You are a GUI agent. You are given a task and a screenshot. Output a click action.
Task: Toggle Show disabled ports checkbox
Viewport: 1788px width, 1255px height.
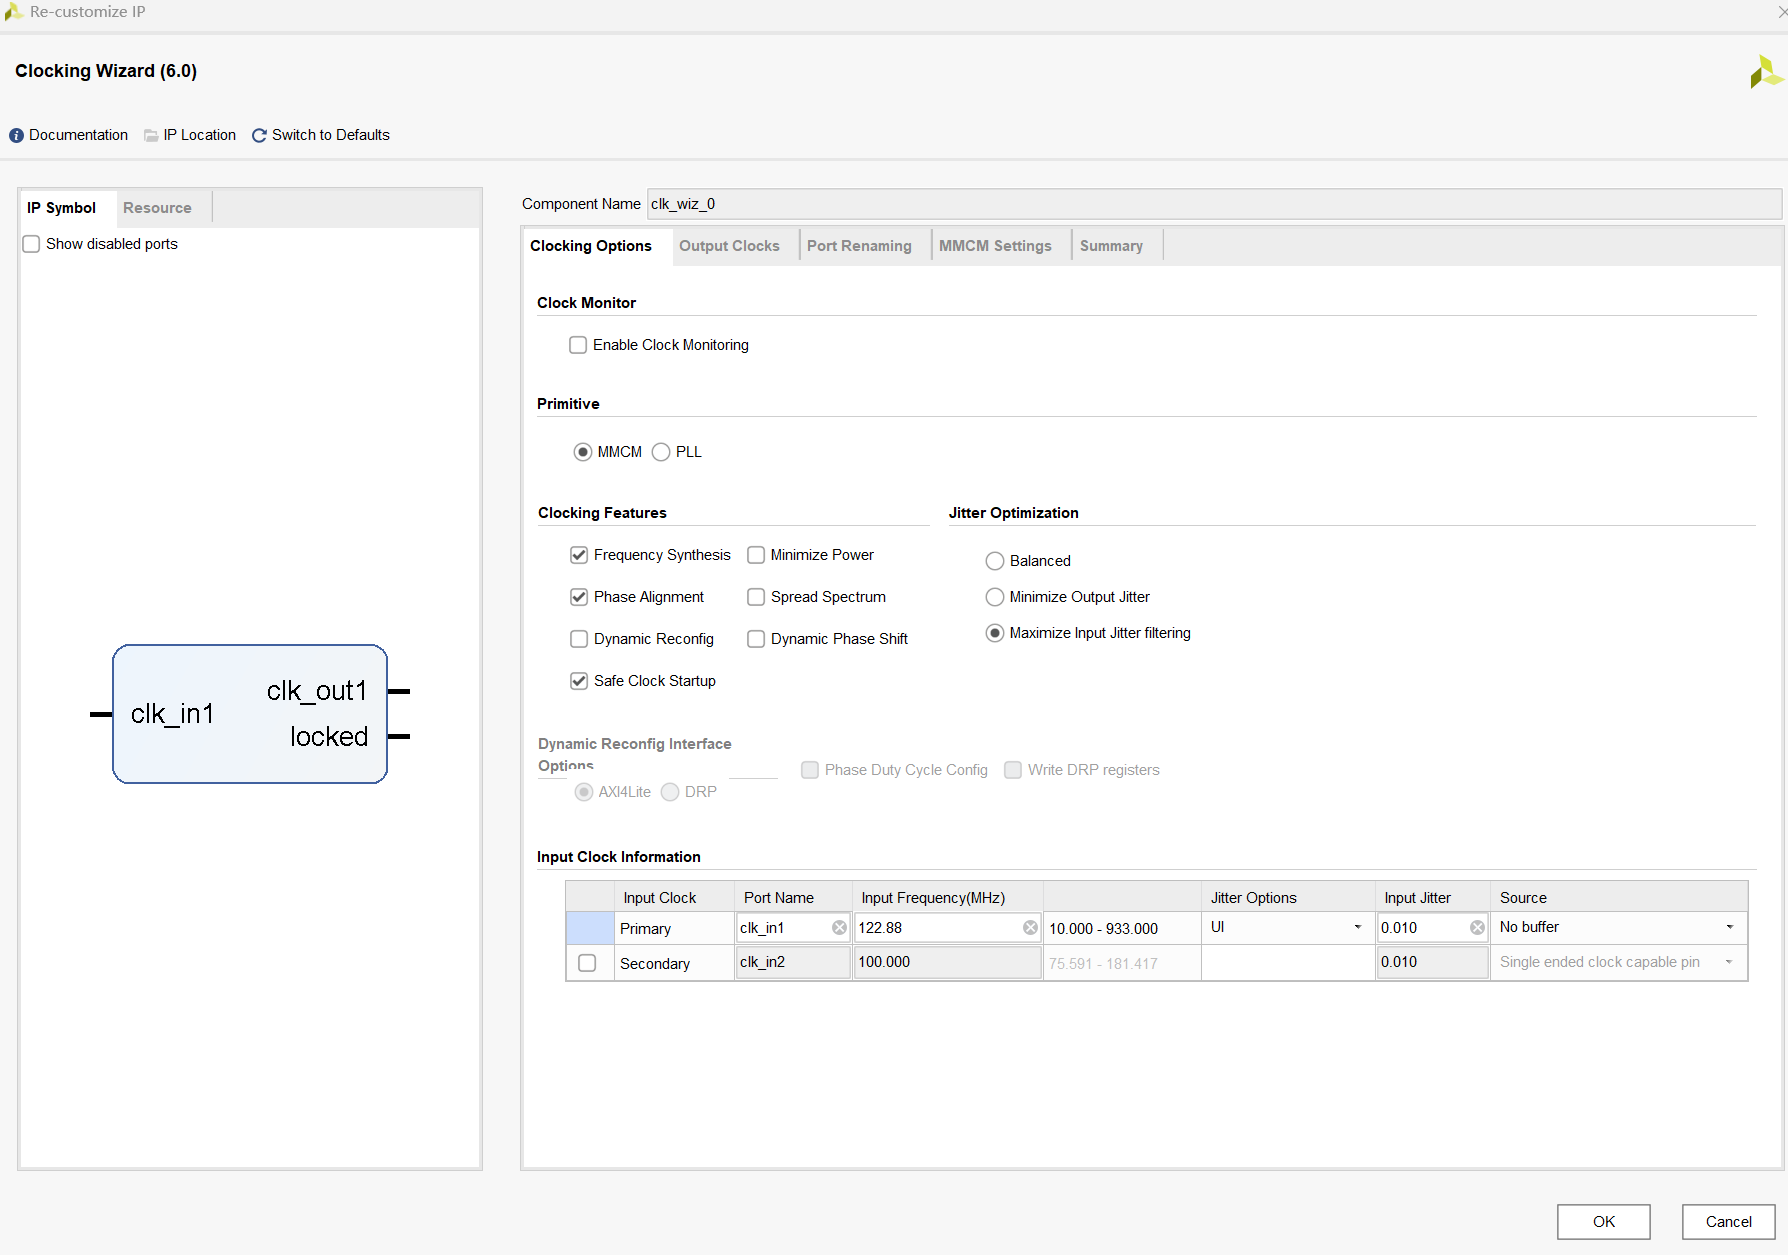click(x=31, y=244)
